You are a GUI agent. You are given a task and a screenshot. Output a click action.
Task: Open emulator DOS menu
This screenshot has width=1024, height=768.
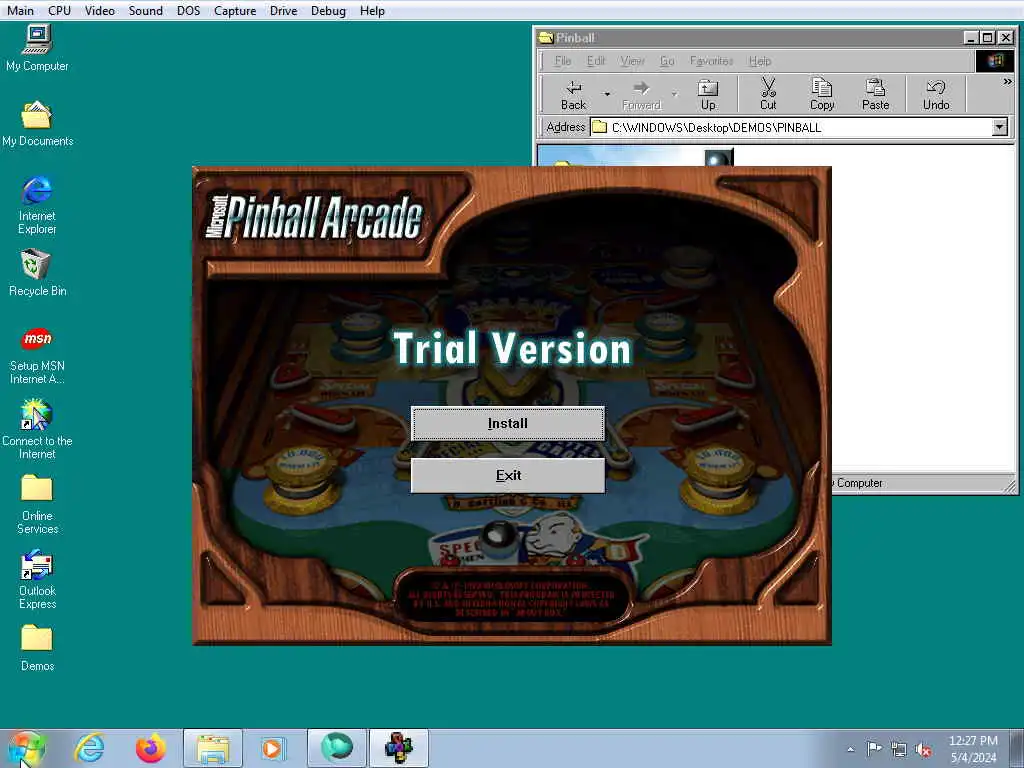[x=188, y=10]
